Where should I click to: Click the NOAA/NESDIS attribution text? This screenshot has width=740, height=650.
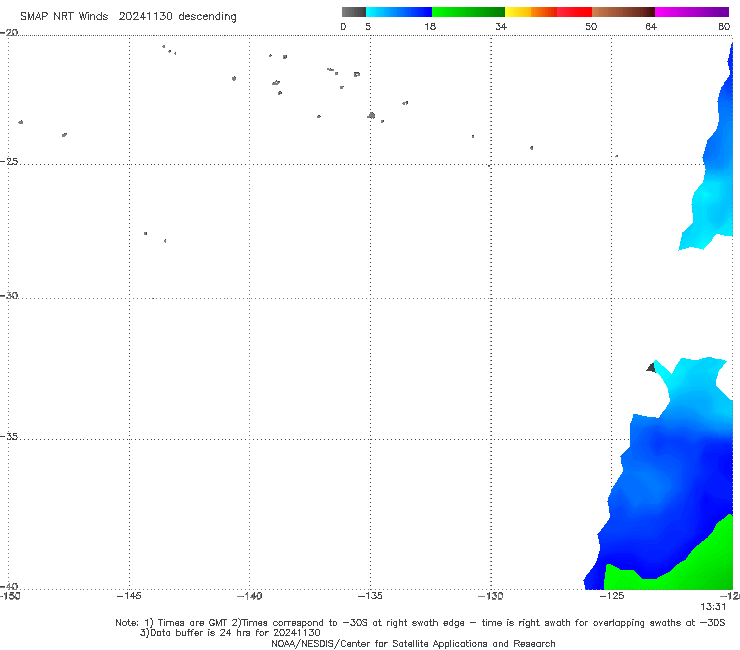(x=413, y=643)
